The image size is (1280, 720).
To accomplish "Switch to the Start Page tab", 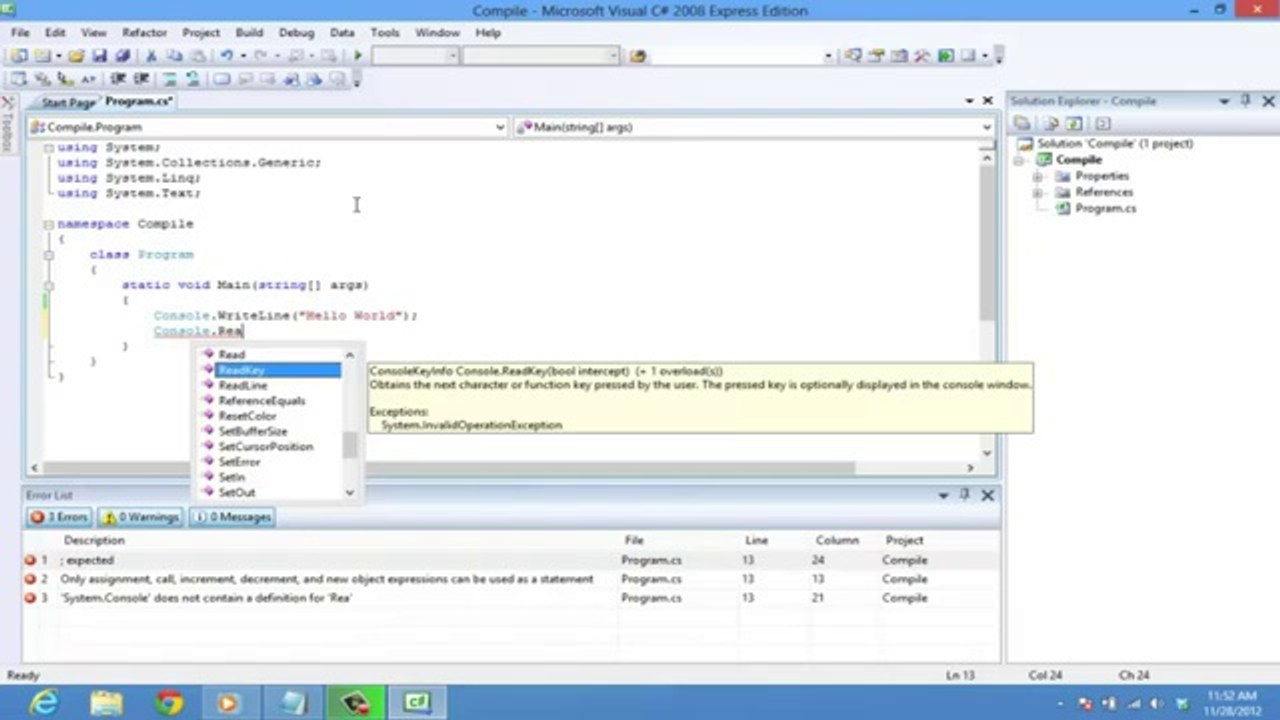I will (x=68, y=102).
